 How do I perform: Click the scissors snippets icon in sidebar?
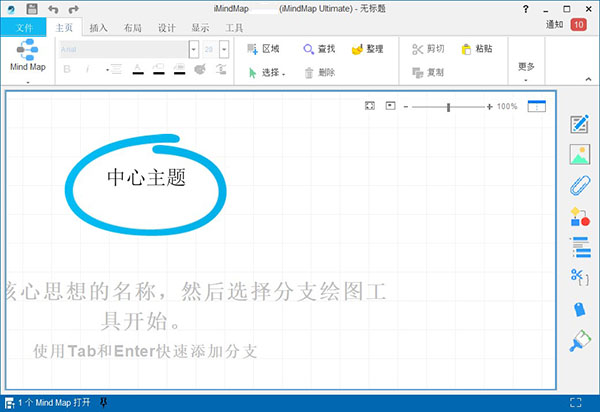coord(579,277)
